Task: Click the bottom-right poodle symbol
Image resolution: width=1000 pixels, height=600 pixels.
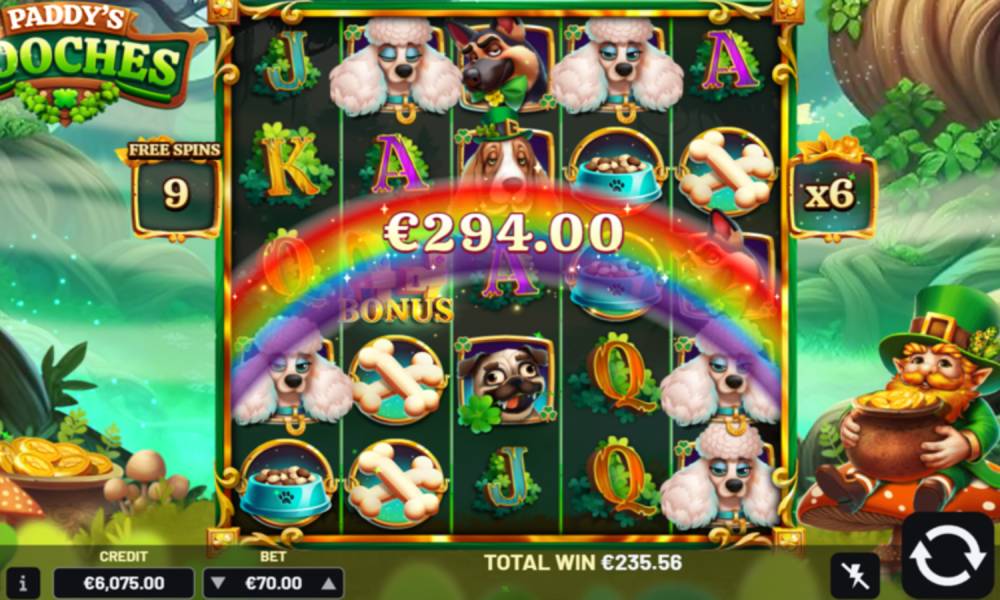Action: click(x=719, y=477)
